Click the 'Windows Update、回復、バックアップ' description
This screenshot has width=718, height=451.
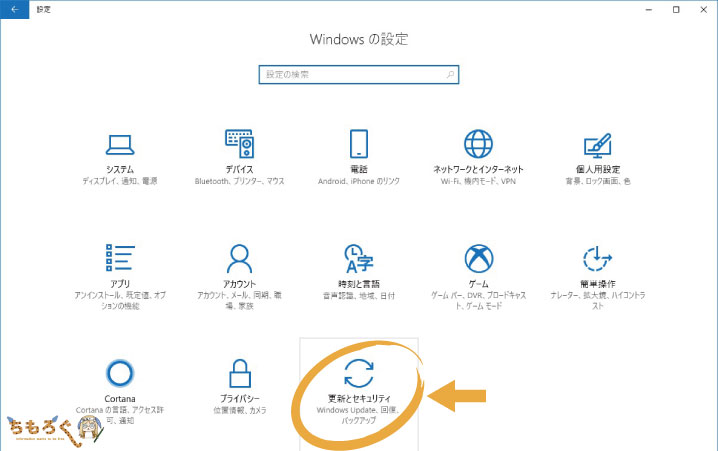(359, 415)
